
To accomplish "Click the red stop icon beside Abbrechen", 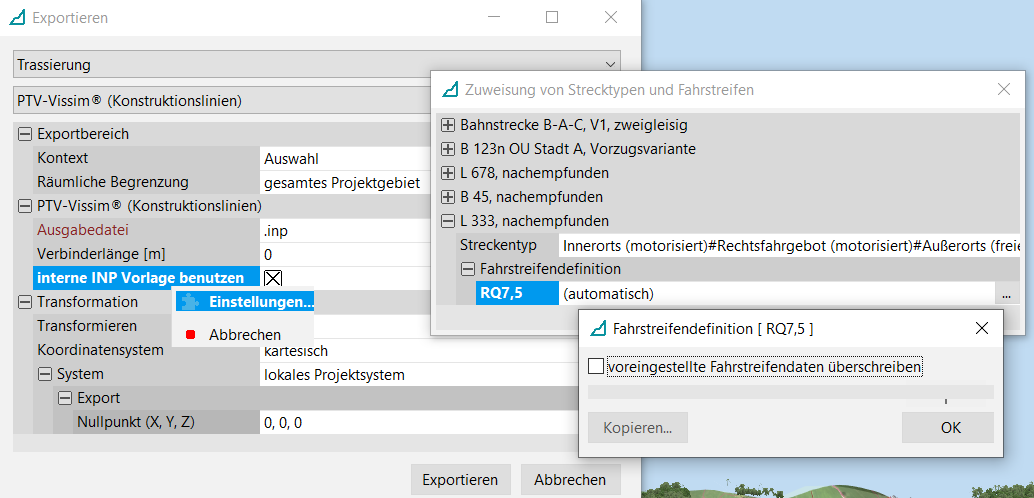I will pos(191,334).
